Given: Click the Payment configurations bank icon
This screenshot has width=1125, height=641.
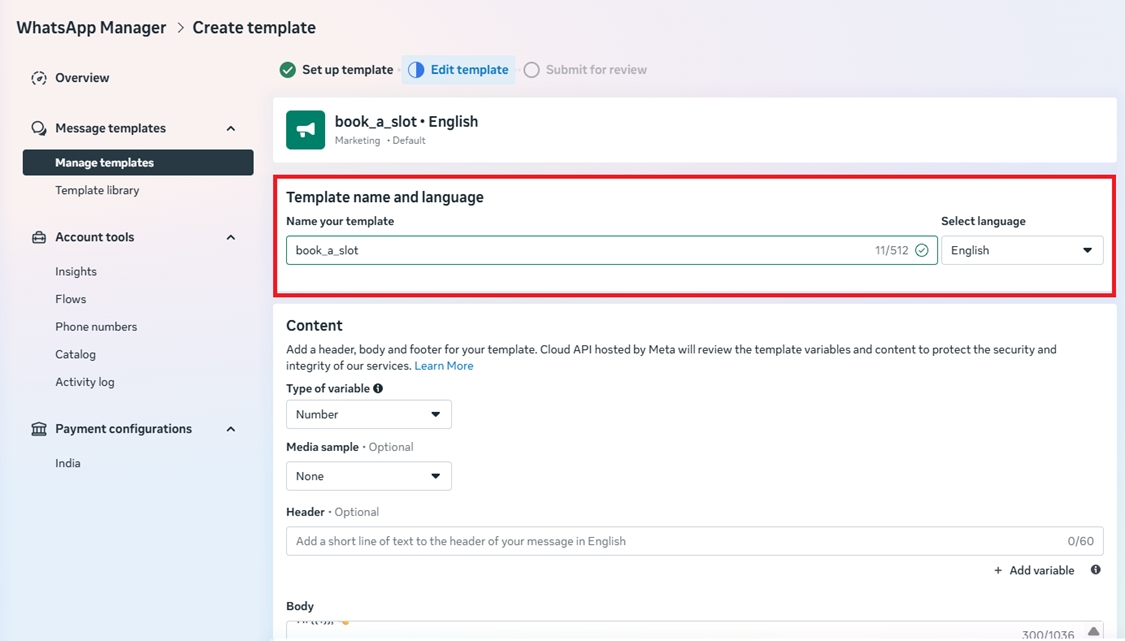Looking at the screenshot, I should (x=39, y=429).
